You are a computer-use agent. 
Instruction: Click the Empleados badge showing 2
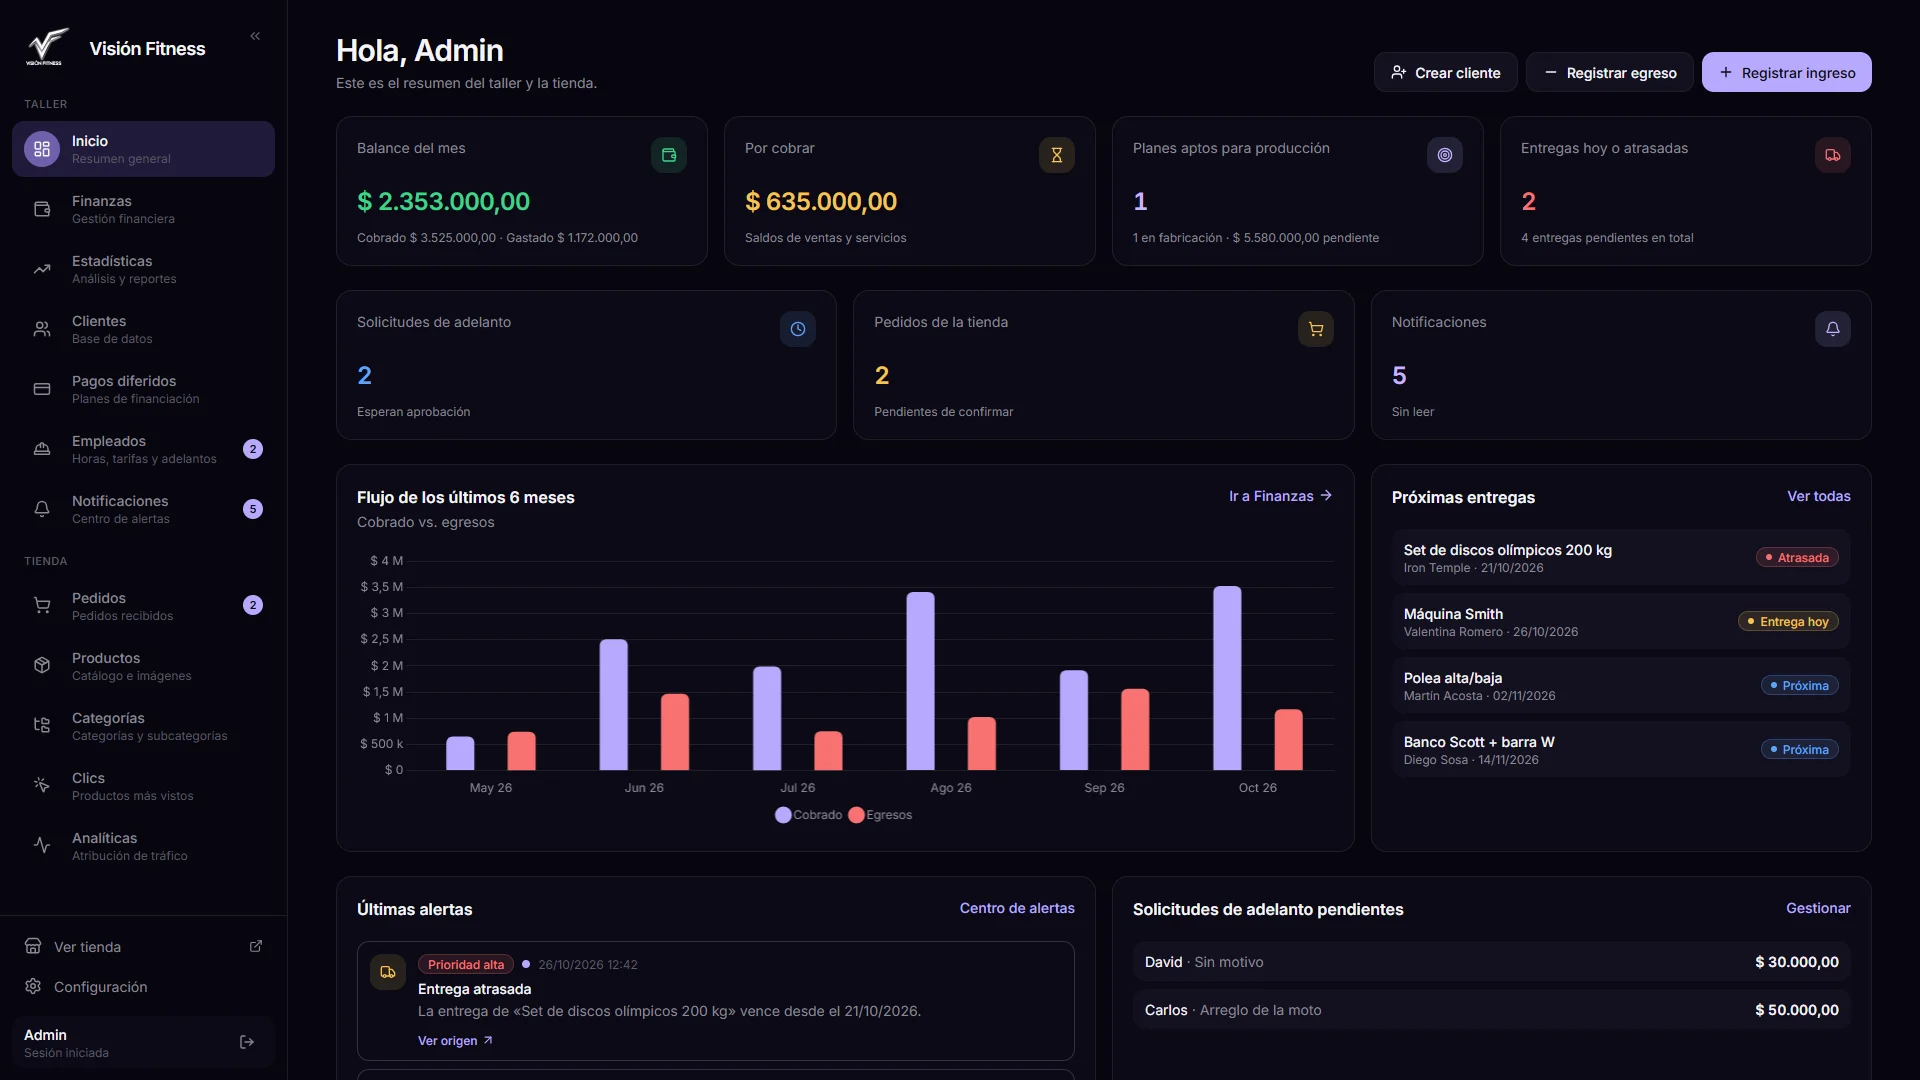tap(253, 449)
